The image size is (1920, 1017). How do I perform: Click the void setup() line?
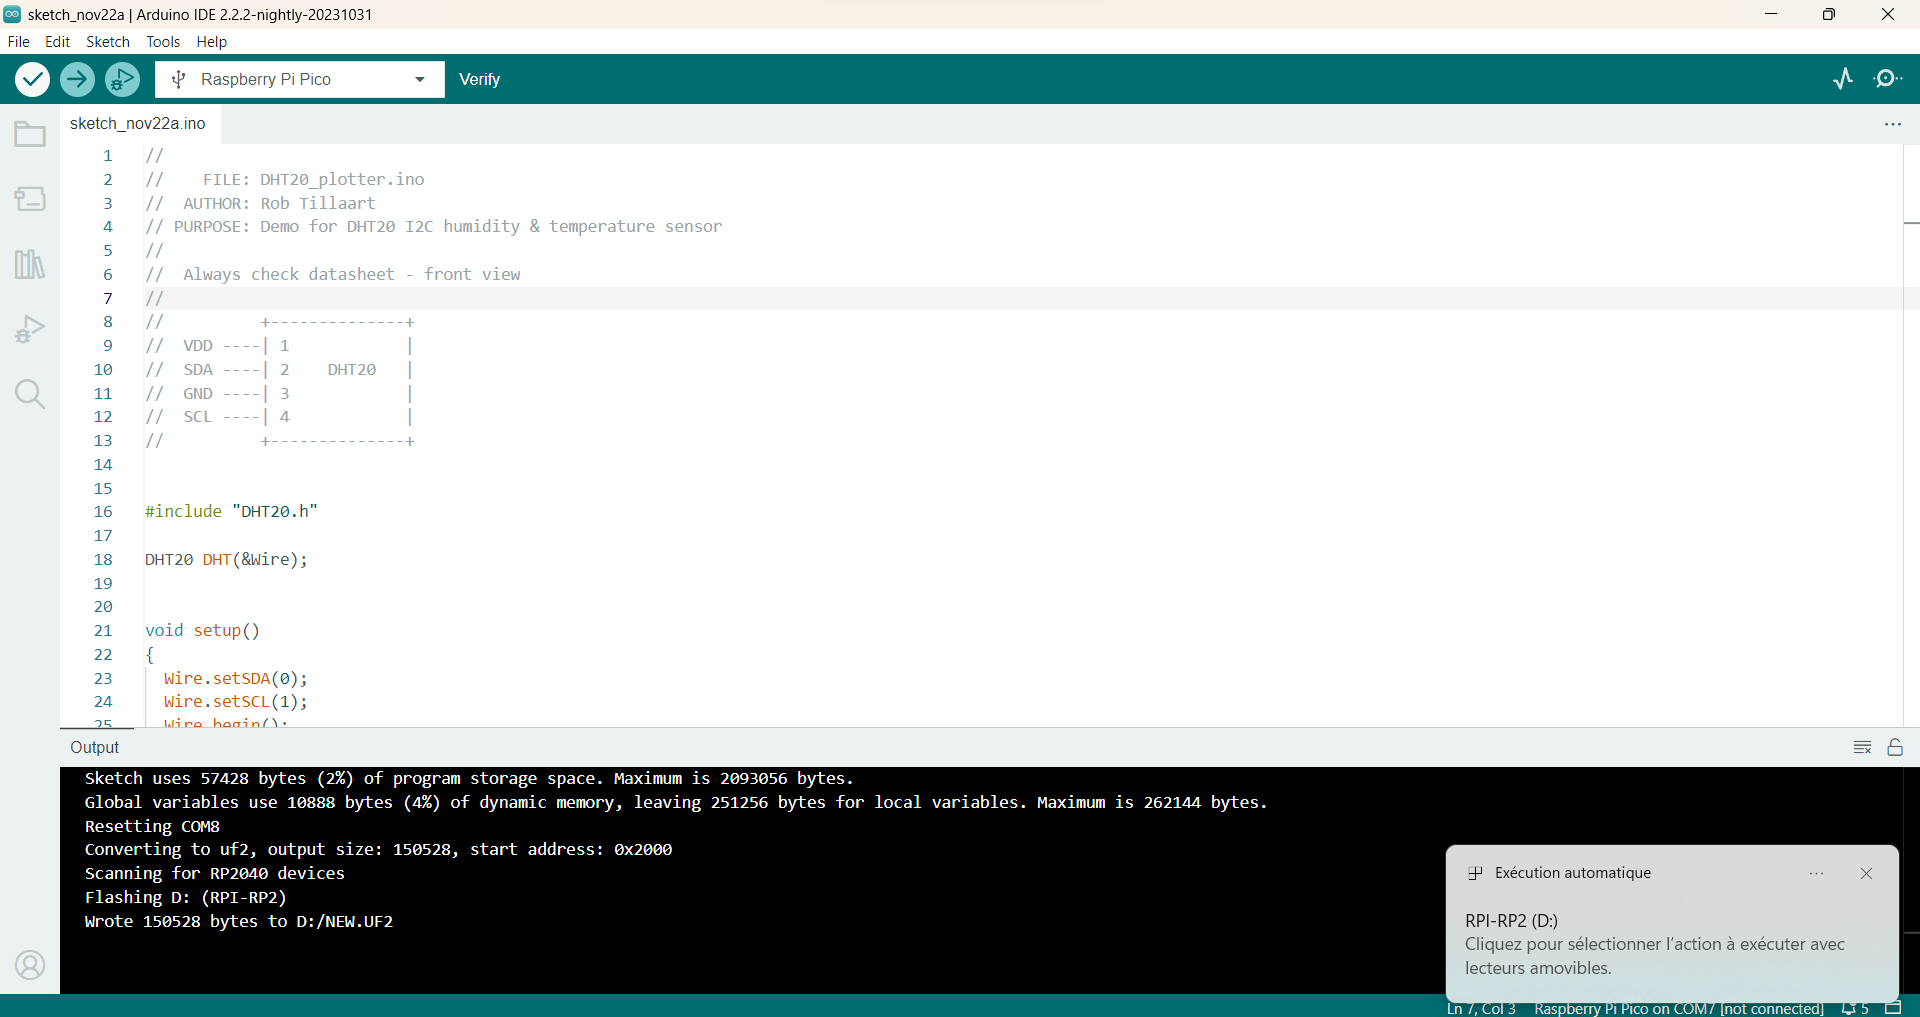[x=202, y=631]
